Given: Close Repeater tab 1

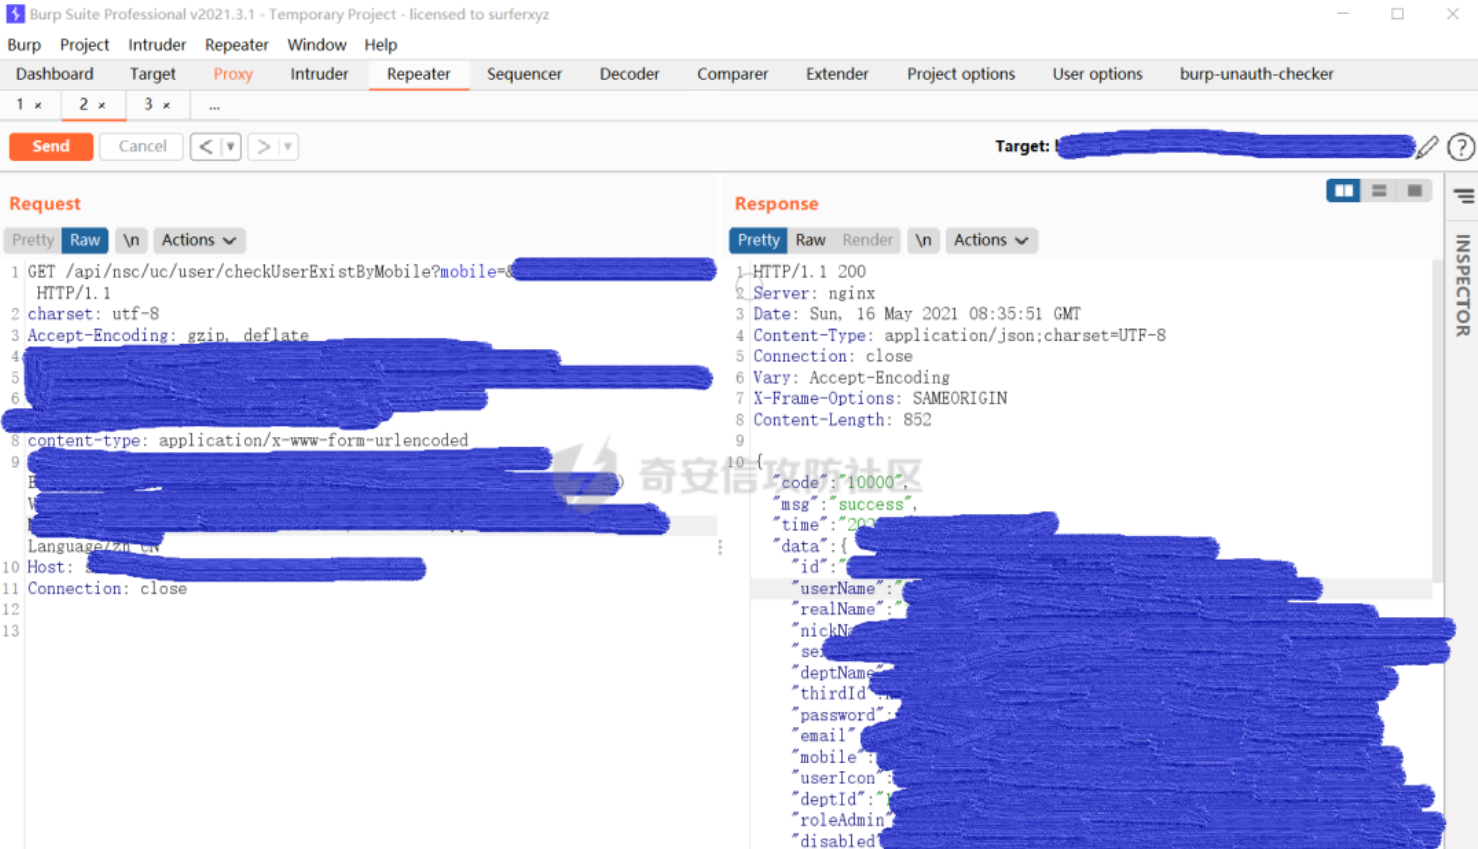Looking at the screenshot, I should coord(38,105).
